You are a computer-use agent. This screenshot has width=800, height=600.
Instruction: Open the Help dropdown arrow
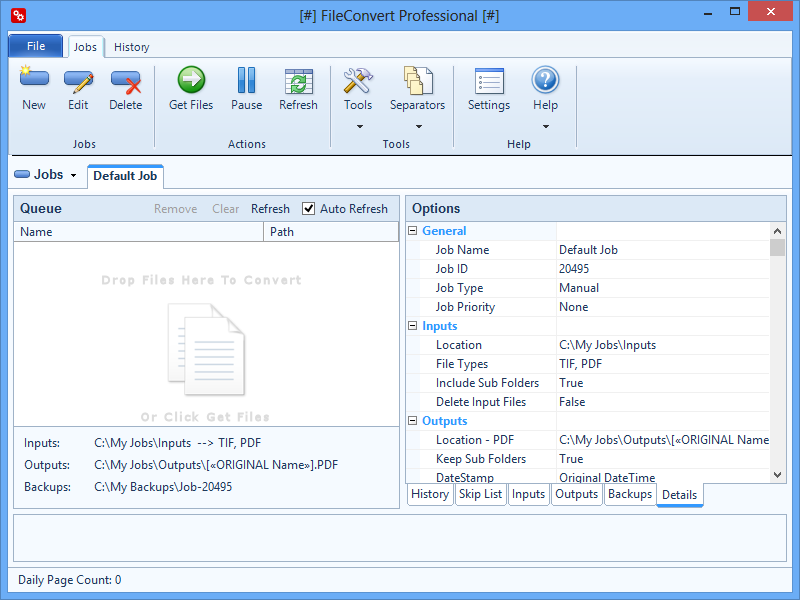(546, 127)
